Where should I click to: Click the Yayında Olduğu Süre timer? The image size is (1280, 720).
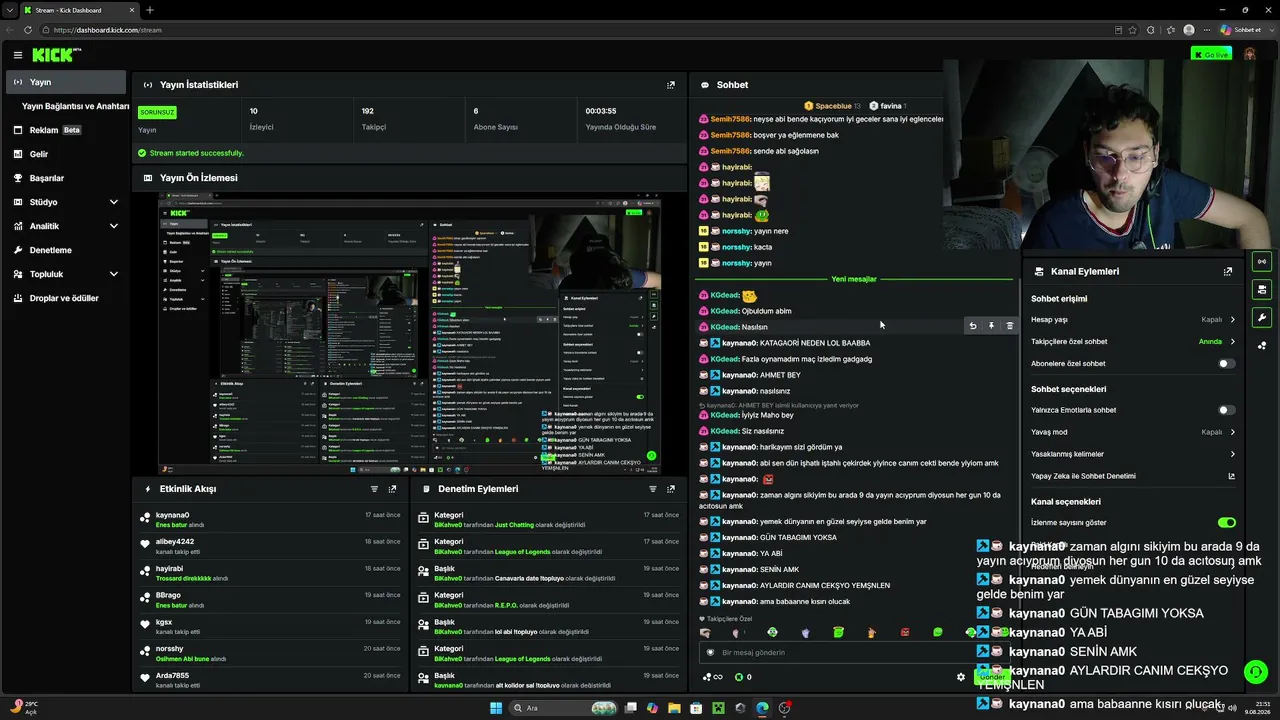[x=601, y=111]
